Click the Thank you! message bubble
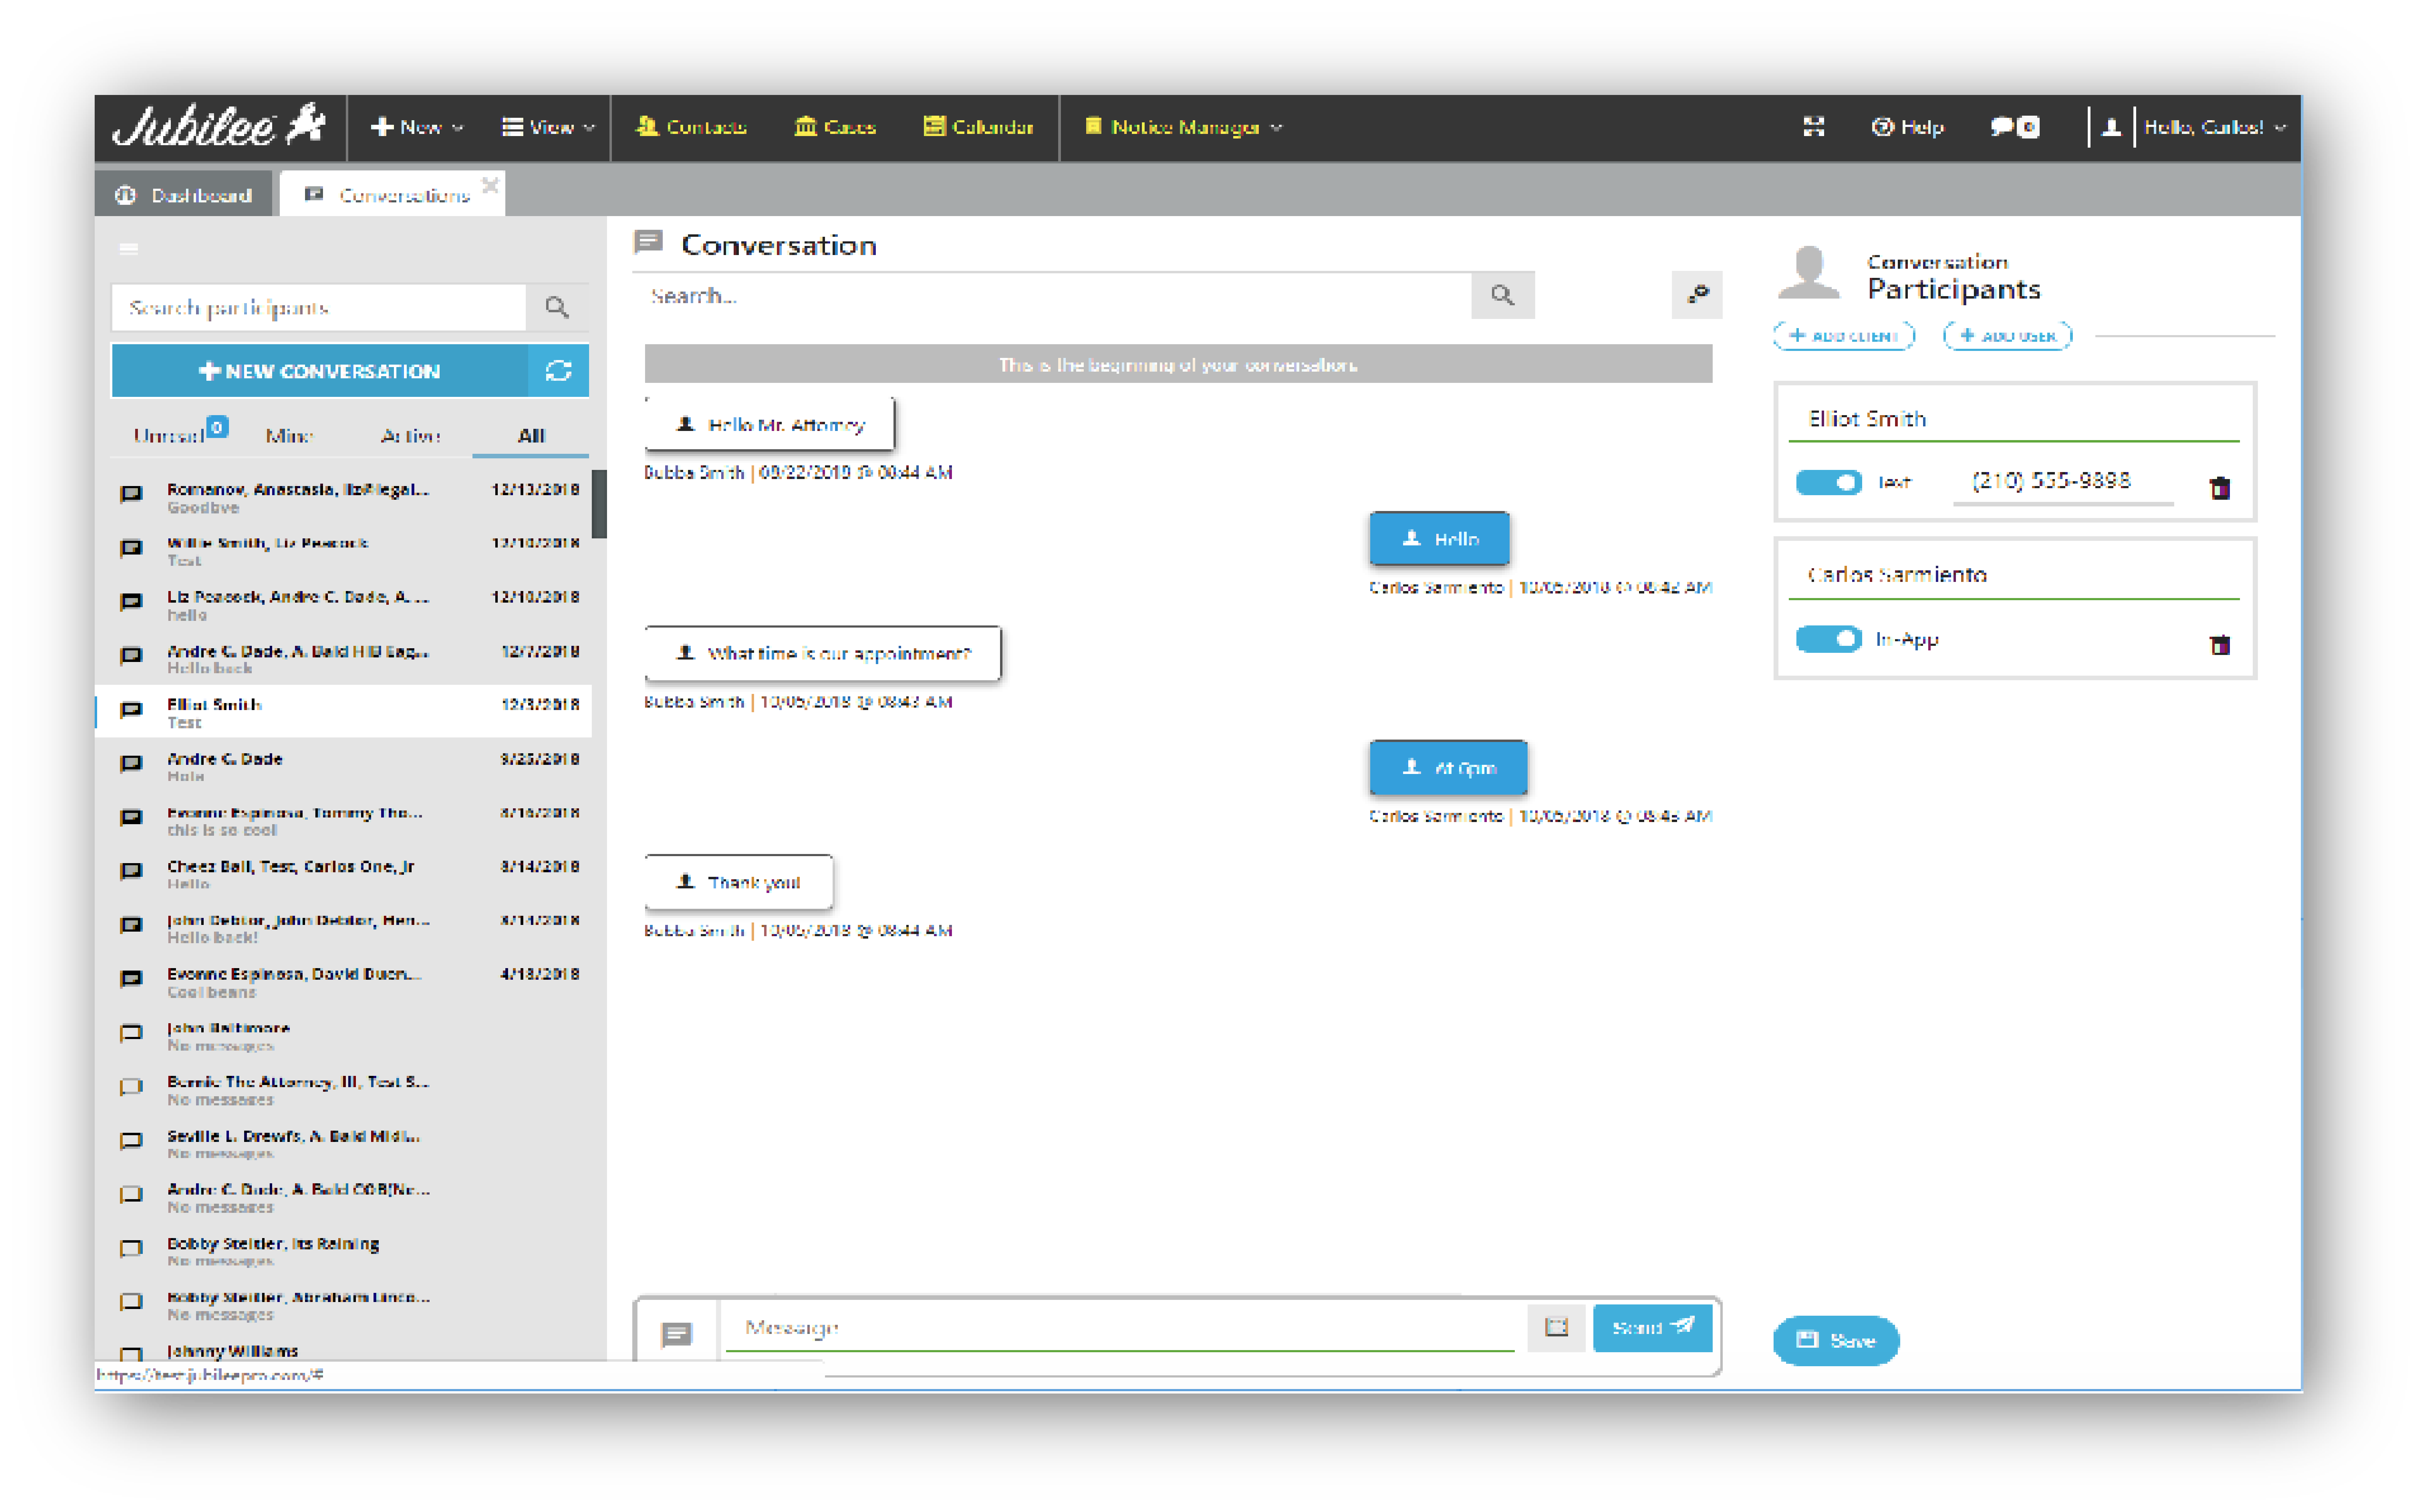The width and height of the screenshot is (2422, 1512). (739, 882)
